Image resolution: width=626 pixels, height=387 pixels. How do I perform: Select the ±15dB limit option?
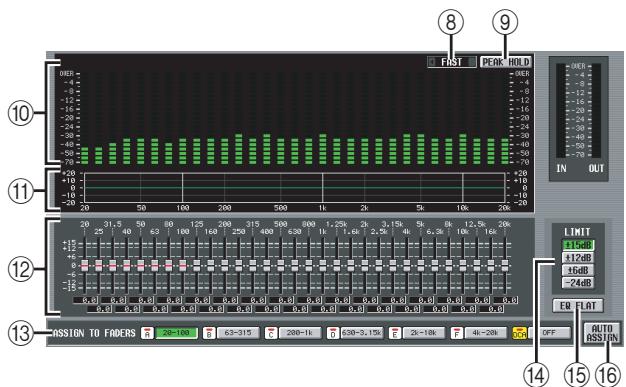click(578, 245)
